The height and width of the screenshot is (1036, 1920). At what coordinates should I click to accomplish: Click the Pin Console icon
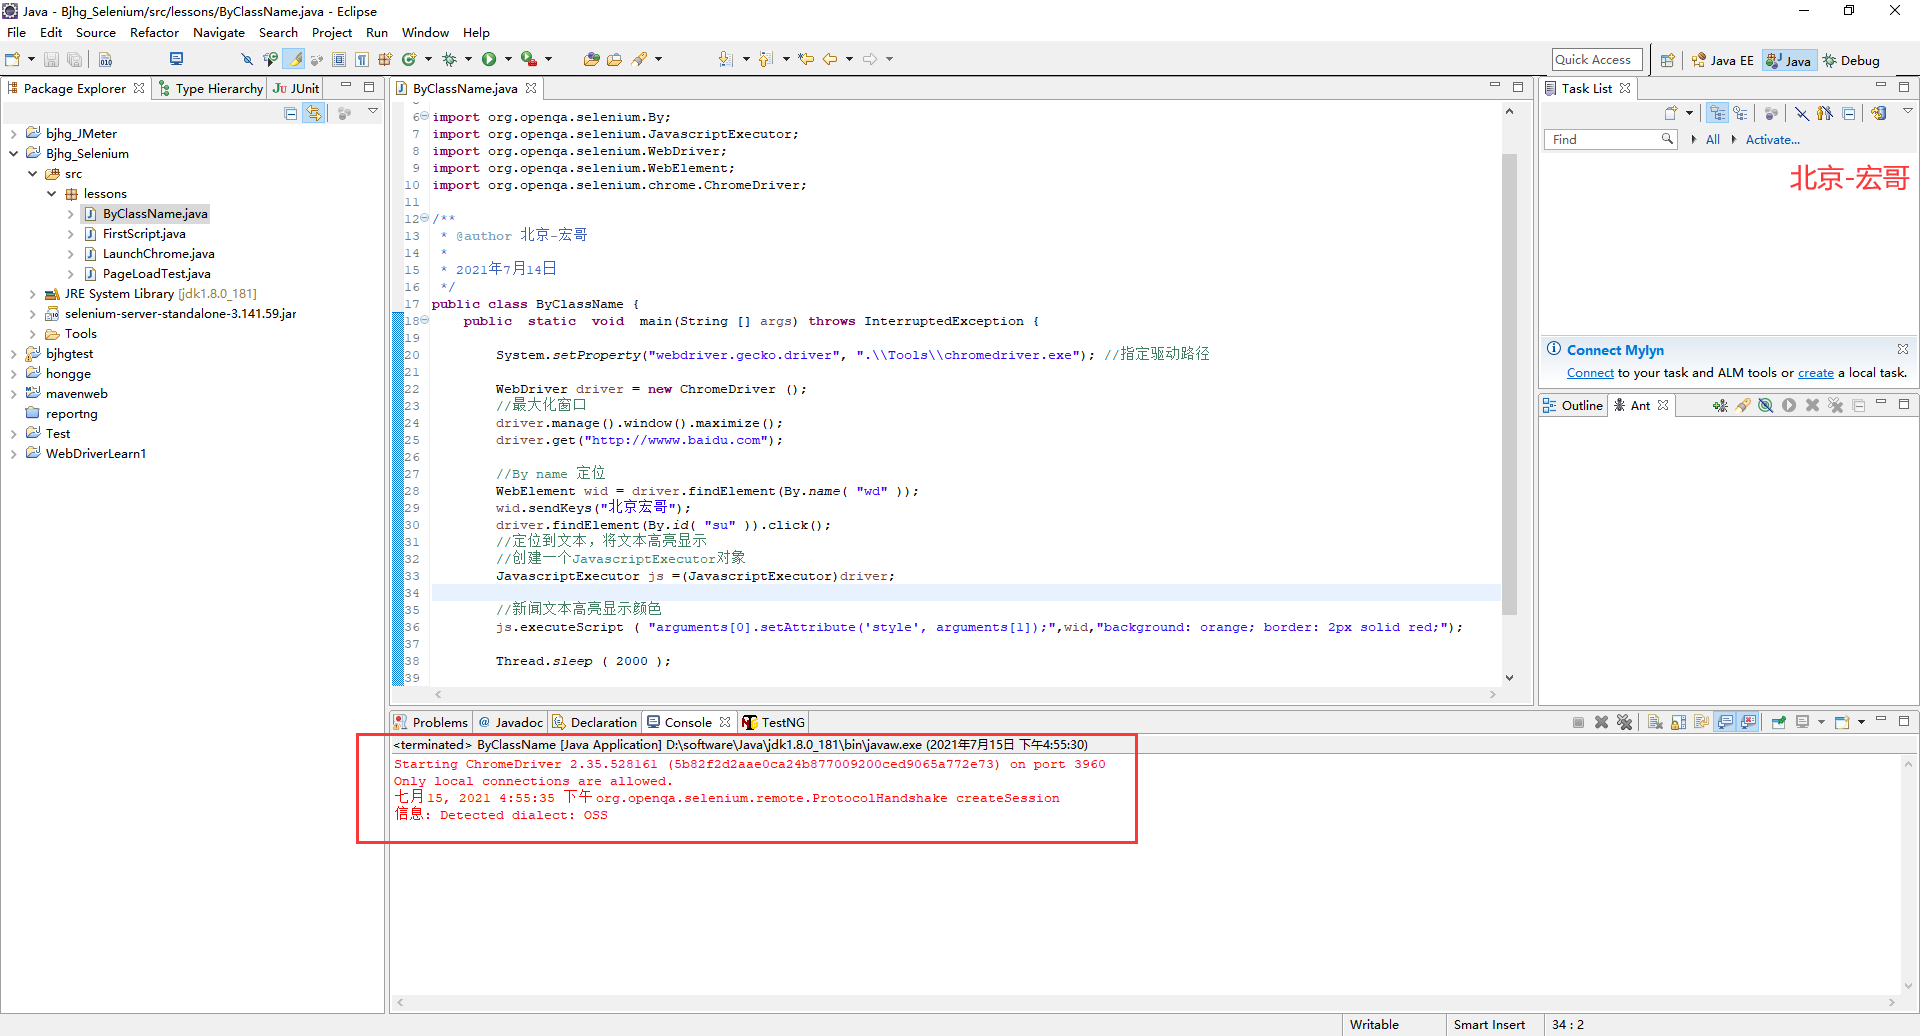(x=1778, y=722)
